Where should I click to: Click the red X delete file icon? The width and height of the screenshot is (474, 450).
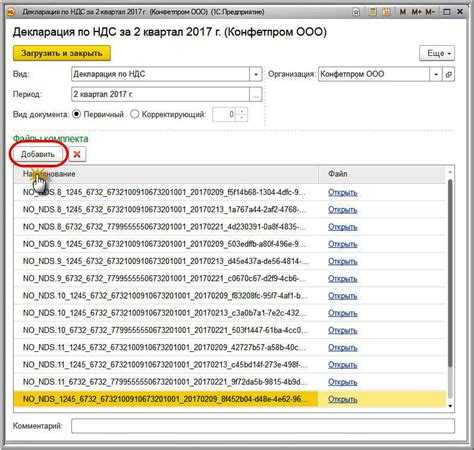click(77, 154)
